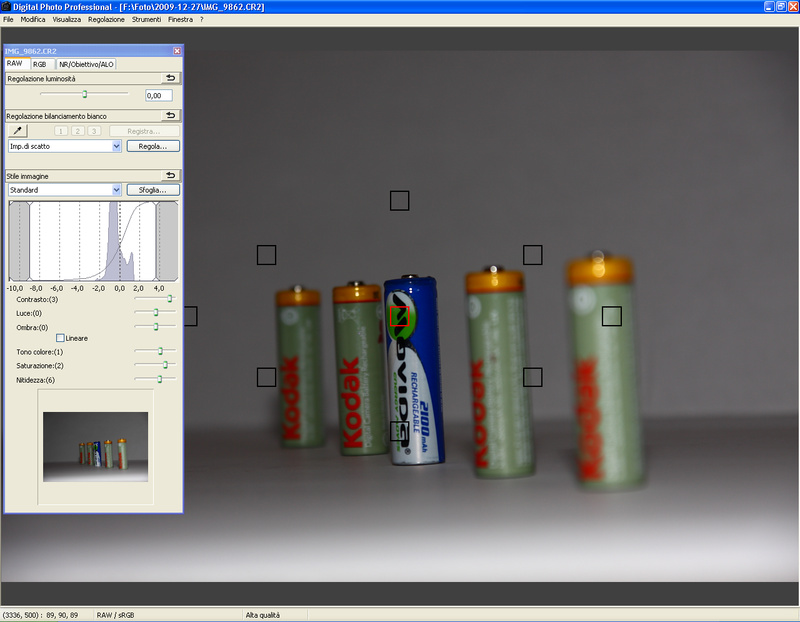Click the Contrasto slider handle
800x622 pixels.
(x=170, y=298)
